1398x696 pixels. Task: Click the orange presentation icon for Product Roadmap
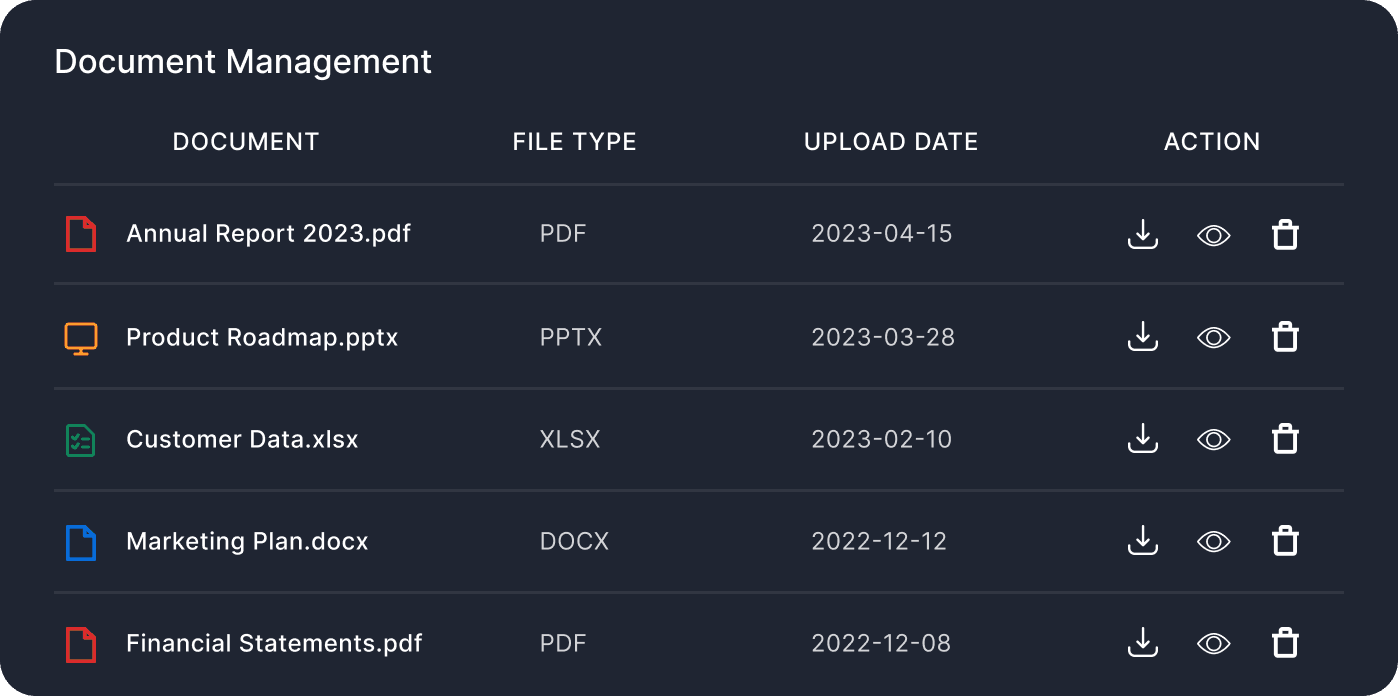pos(81,338)
